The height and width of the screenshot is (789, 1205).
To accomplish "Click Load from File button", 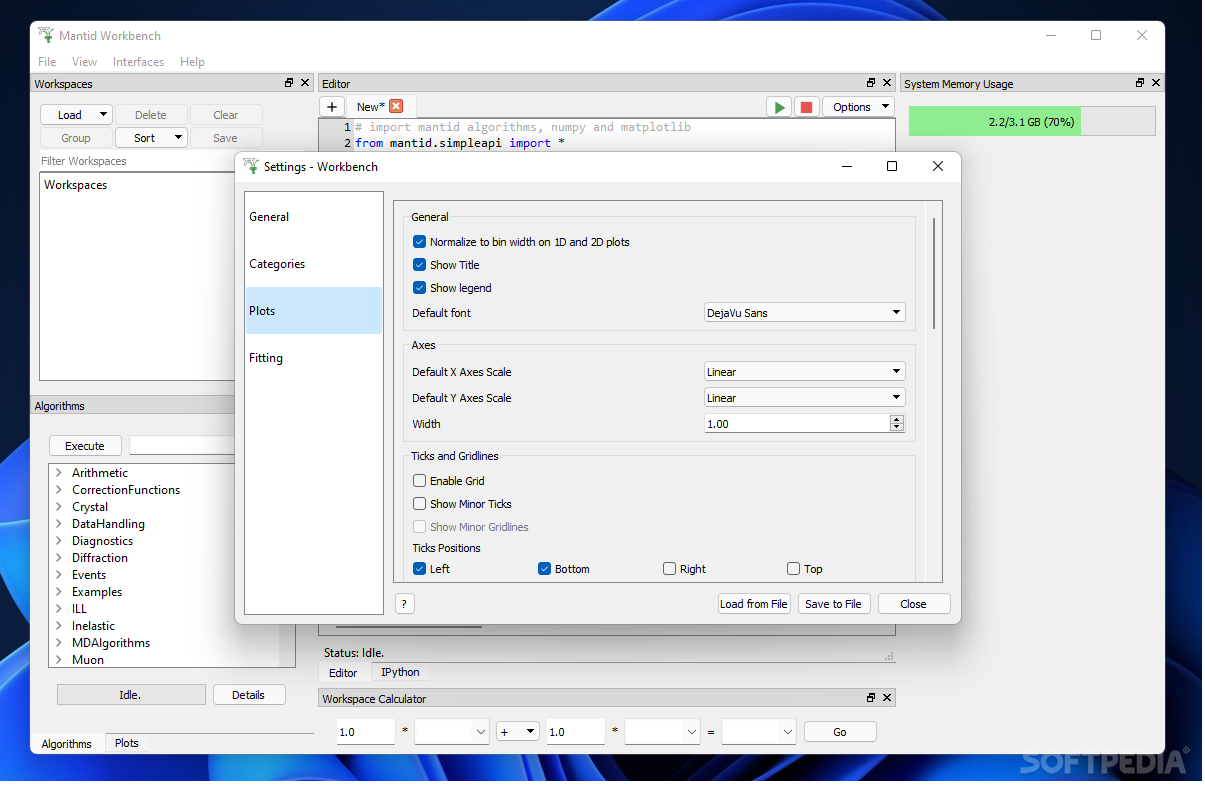I will click(x=754, y=604).
